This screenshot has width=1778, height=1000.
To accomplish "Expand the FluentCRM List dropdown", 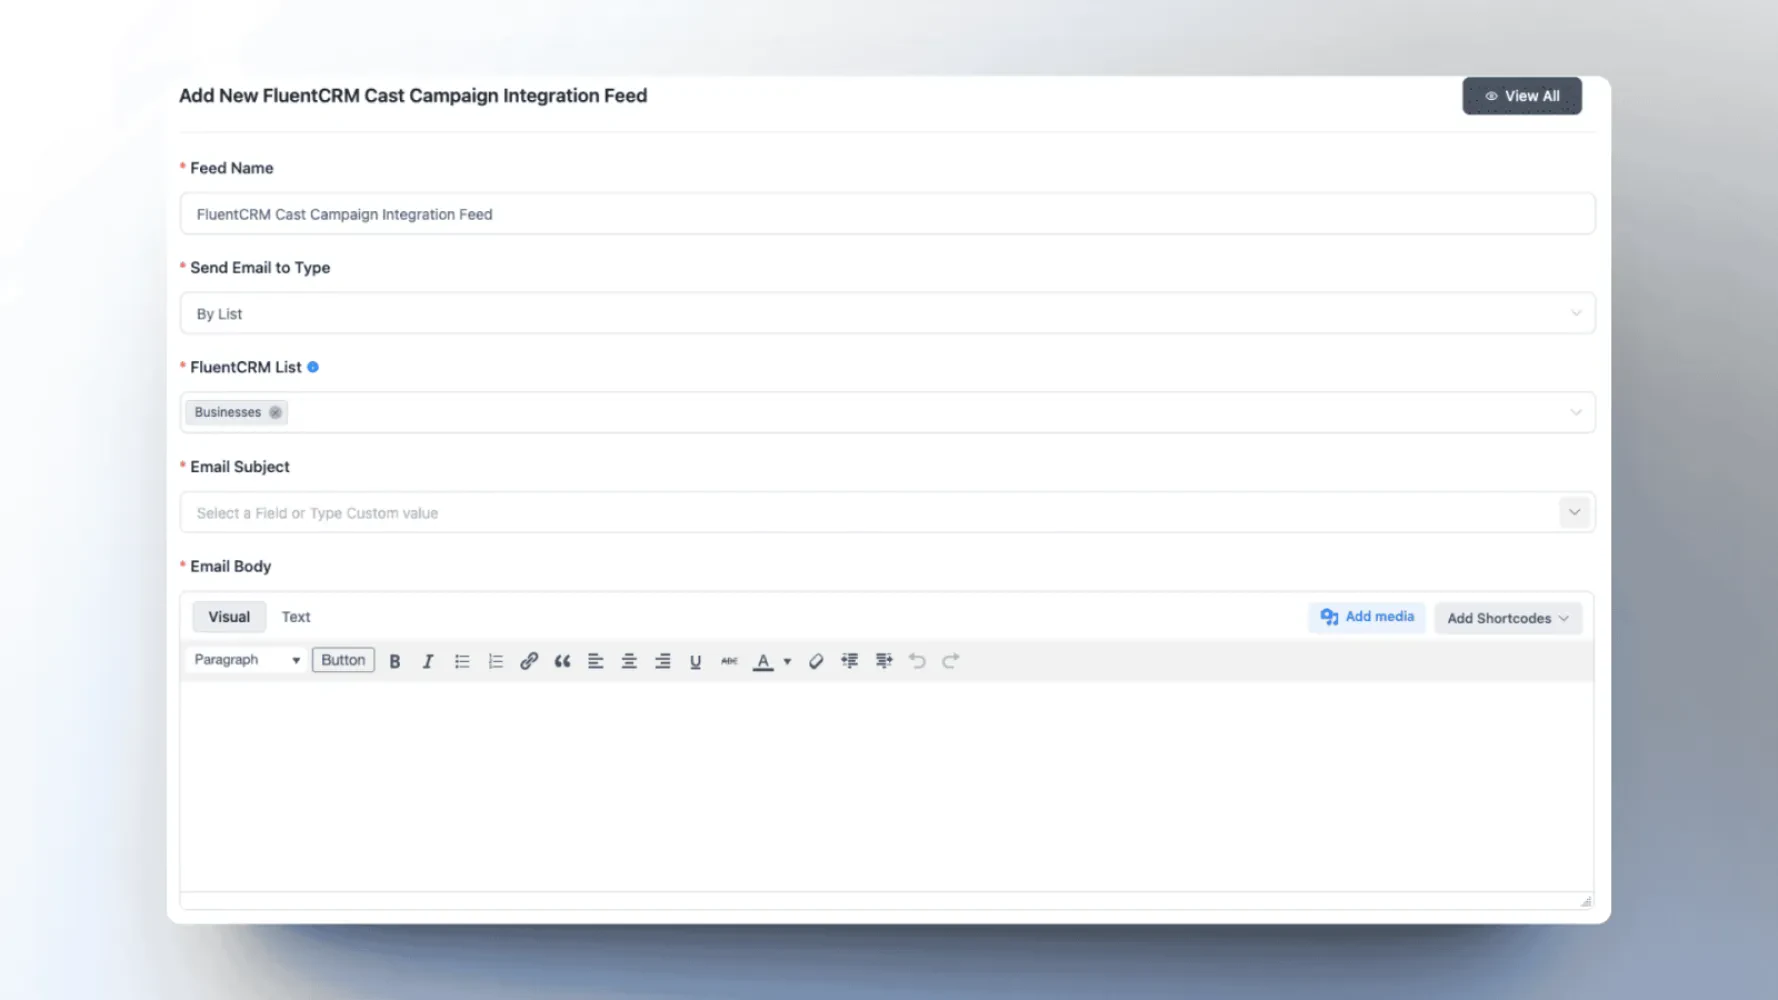I will click(x=1576, y=412).
